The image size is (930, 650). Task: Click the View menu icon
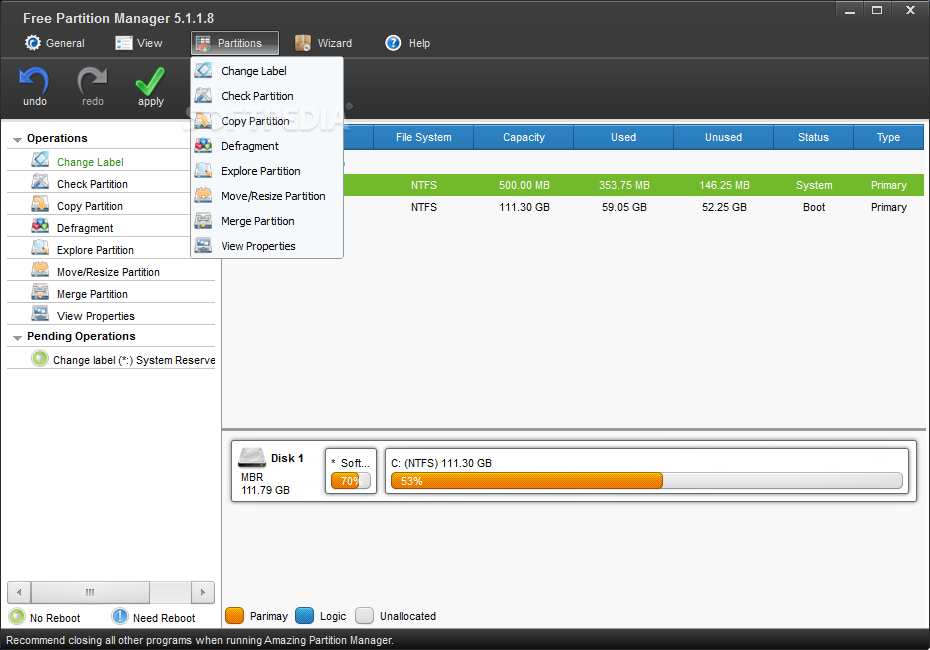click(x=123, y=43)
